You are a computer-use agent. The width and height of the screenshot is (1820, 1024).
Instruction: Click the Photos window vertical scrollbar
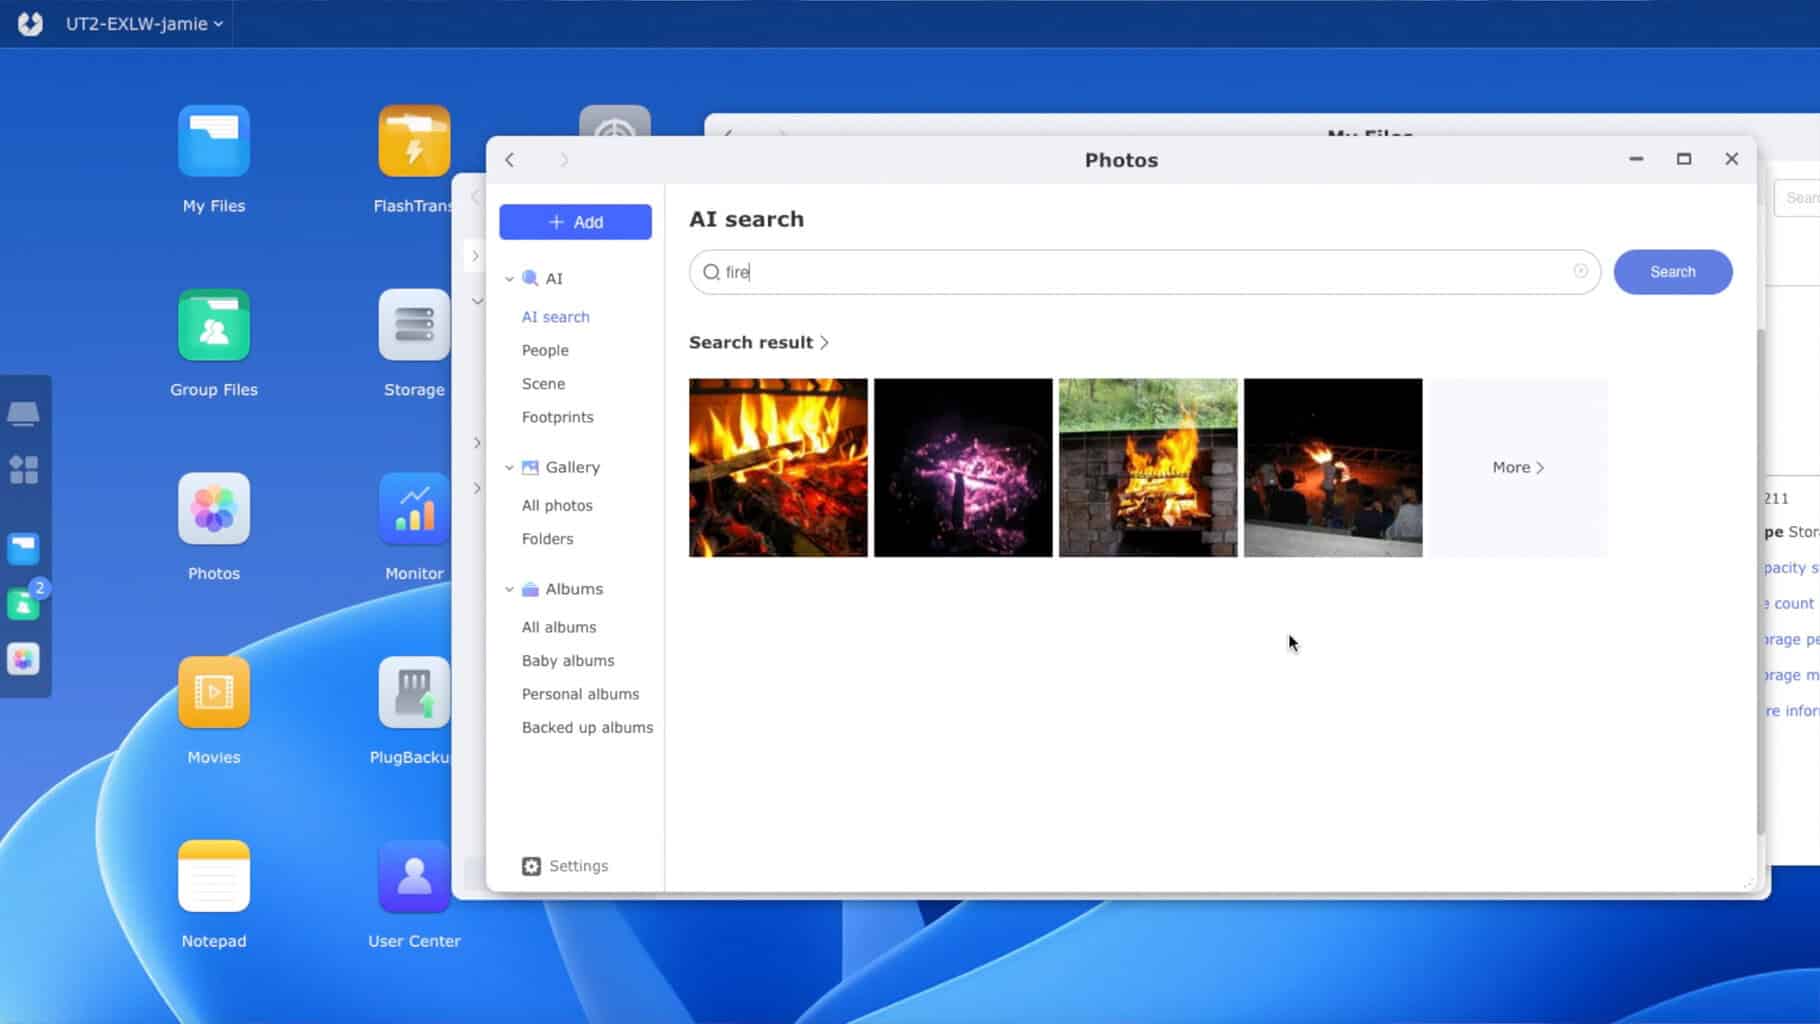(x=1761, y=580)
